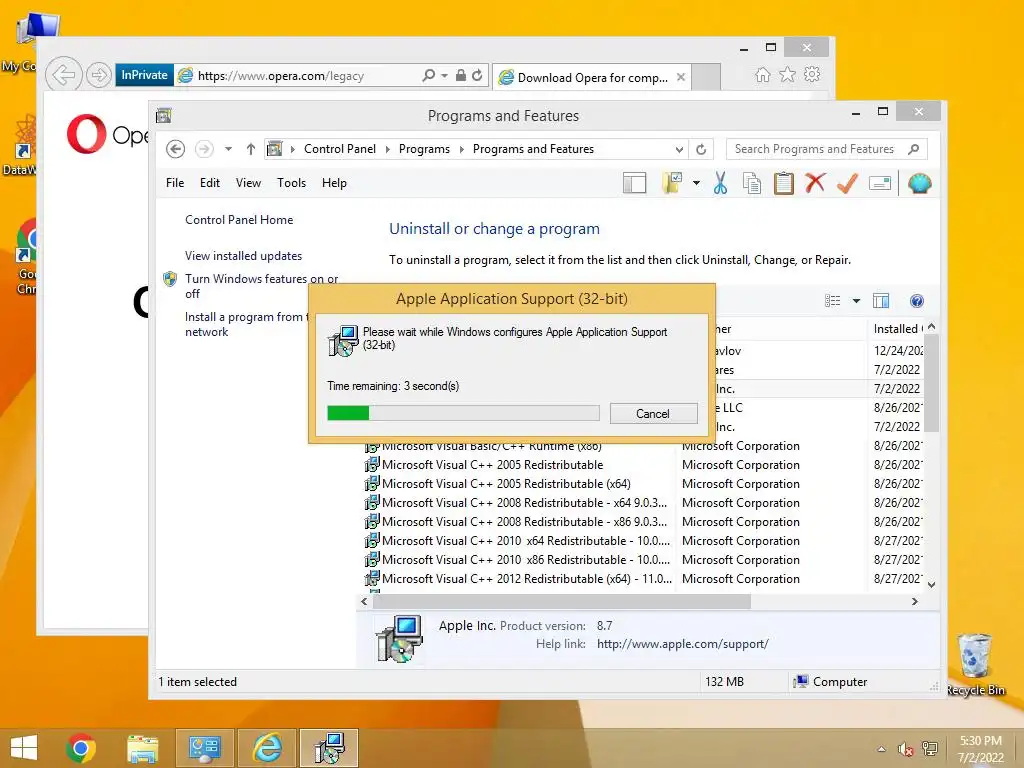
Task: Open View installed updates link
Action: tap(244, 256)
